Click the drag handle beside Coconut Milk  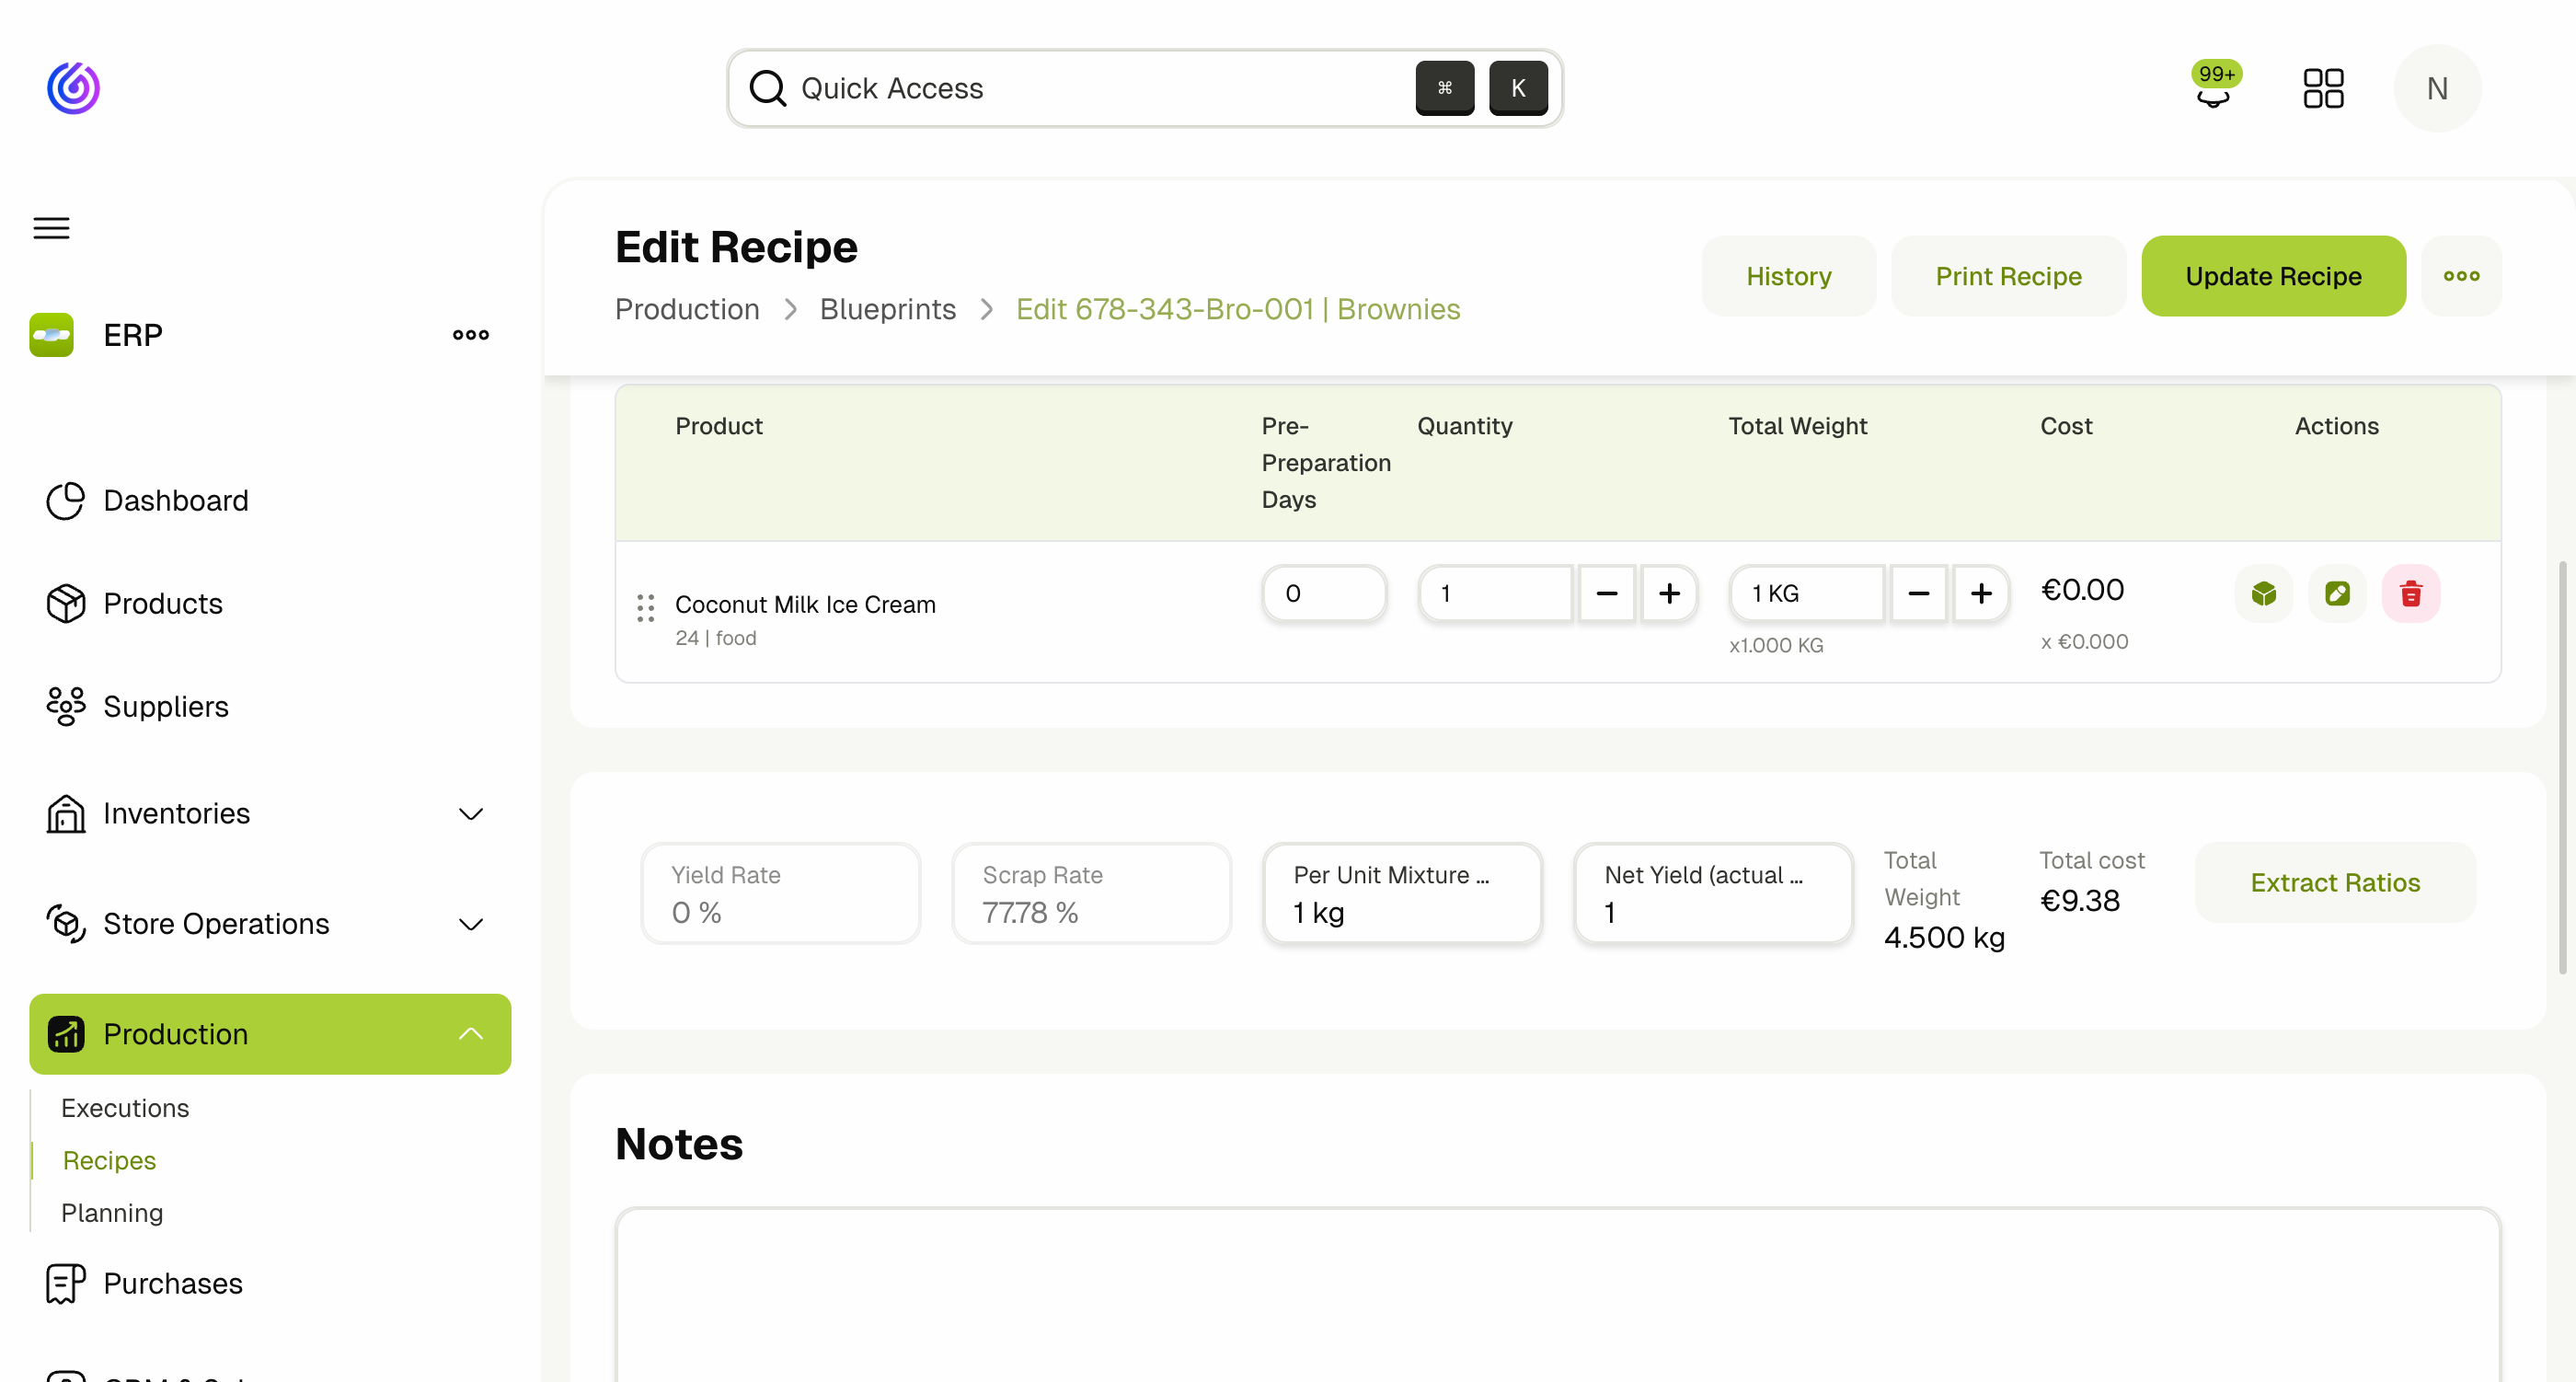645,607
